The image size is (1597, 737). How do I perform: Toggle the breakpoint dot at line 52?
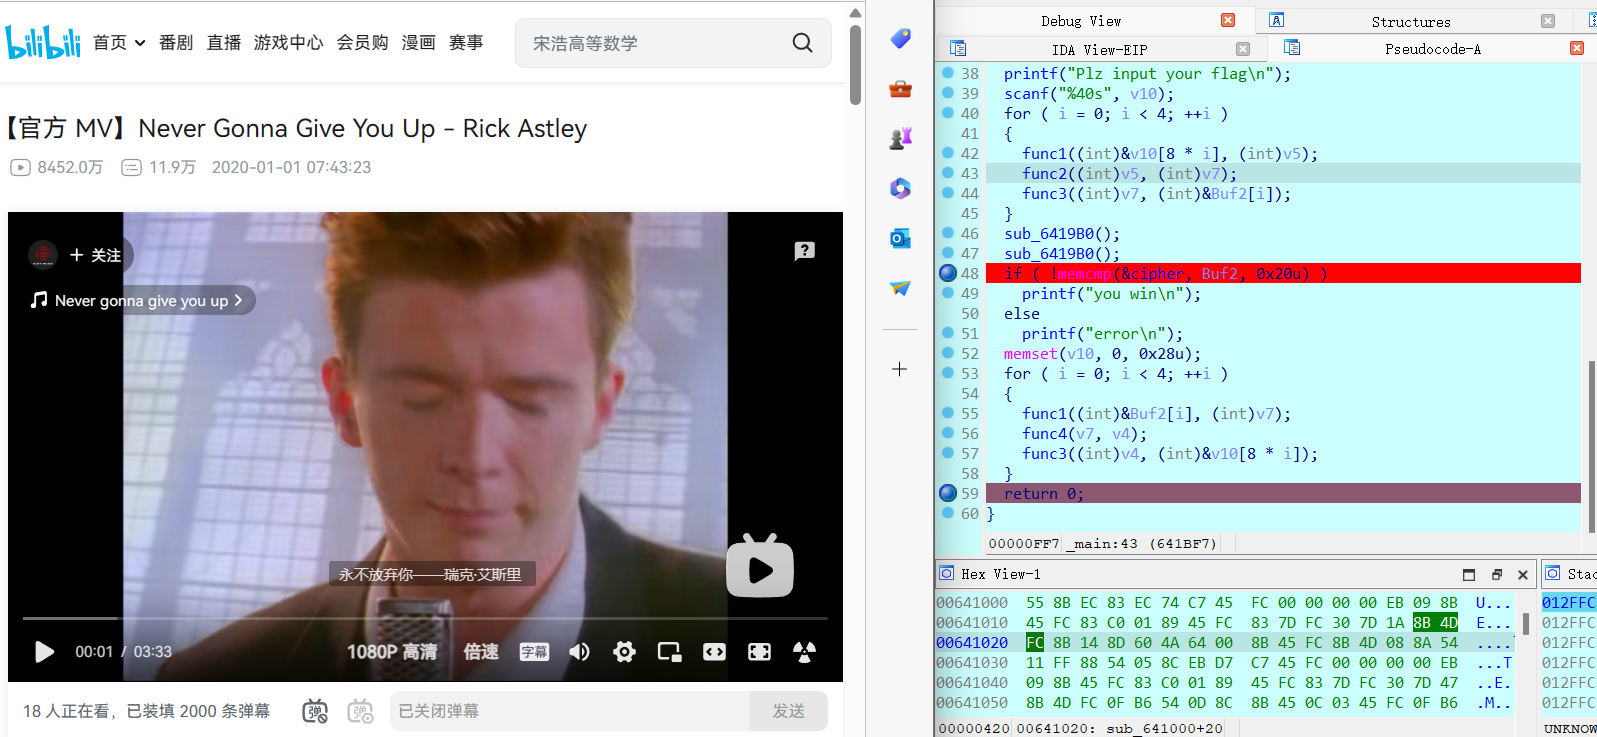(948, 353)
